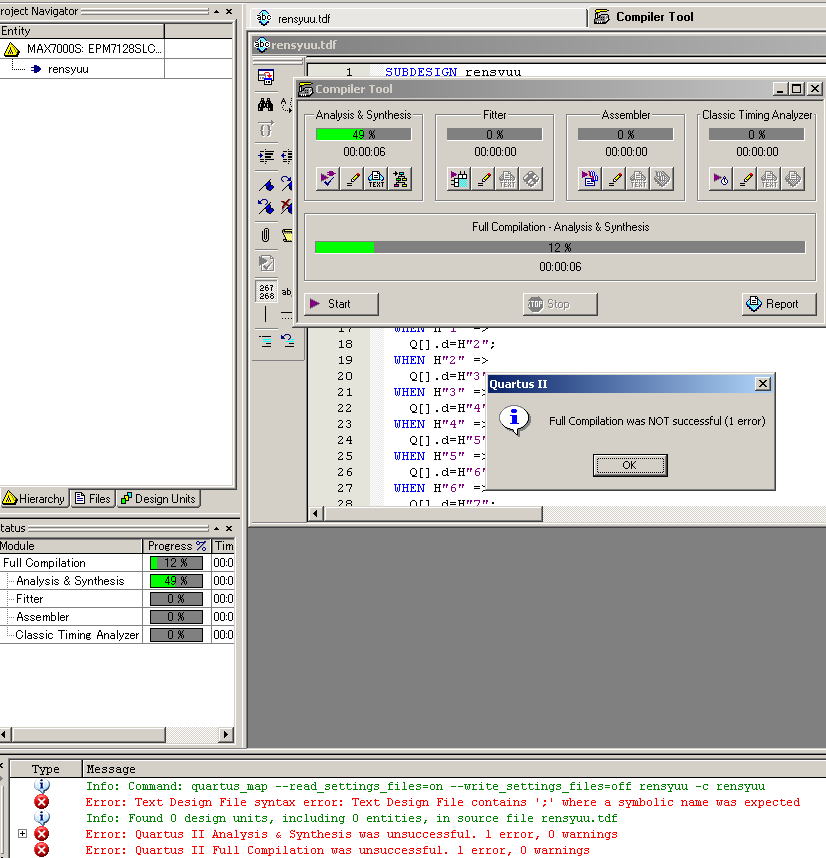The height and width of the screenshot is (858, 826).
Task: Select the Info: Found 0 design units message
Action: [351, 818]
